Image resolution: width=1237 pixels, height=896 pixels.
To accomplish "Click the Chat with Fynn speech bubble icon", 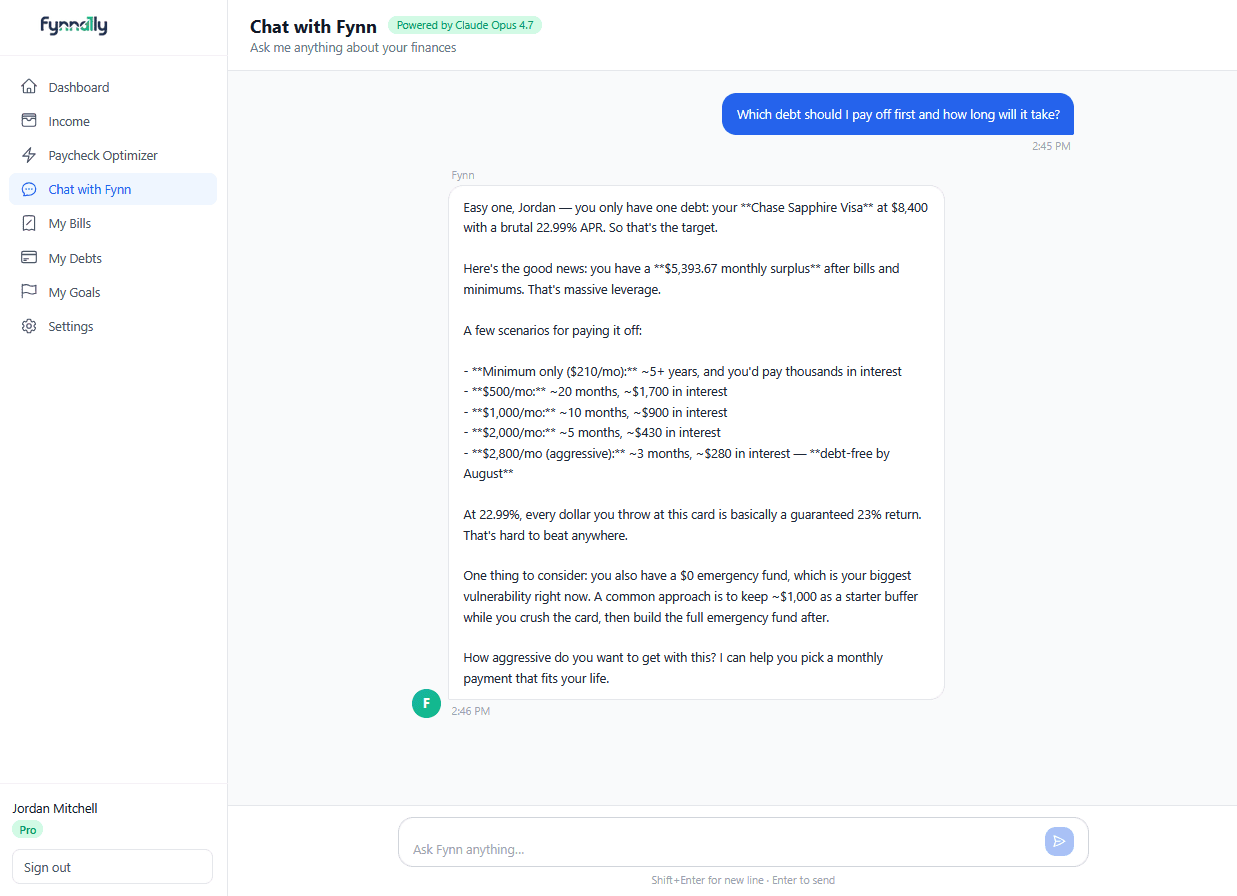I will tap(30, 189).
